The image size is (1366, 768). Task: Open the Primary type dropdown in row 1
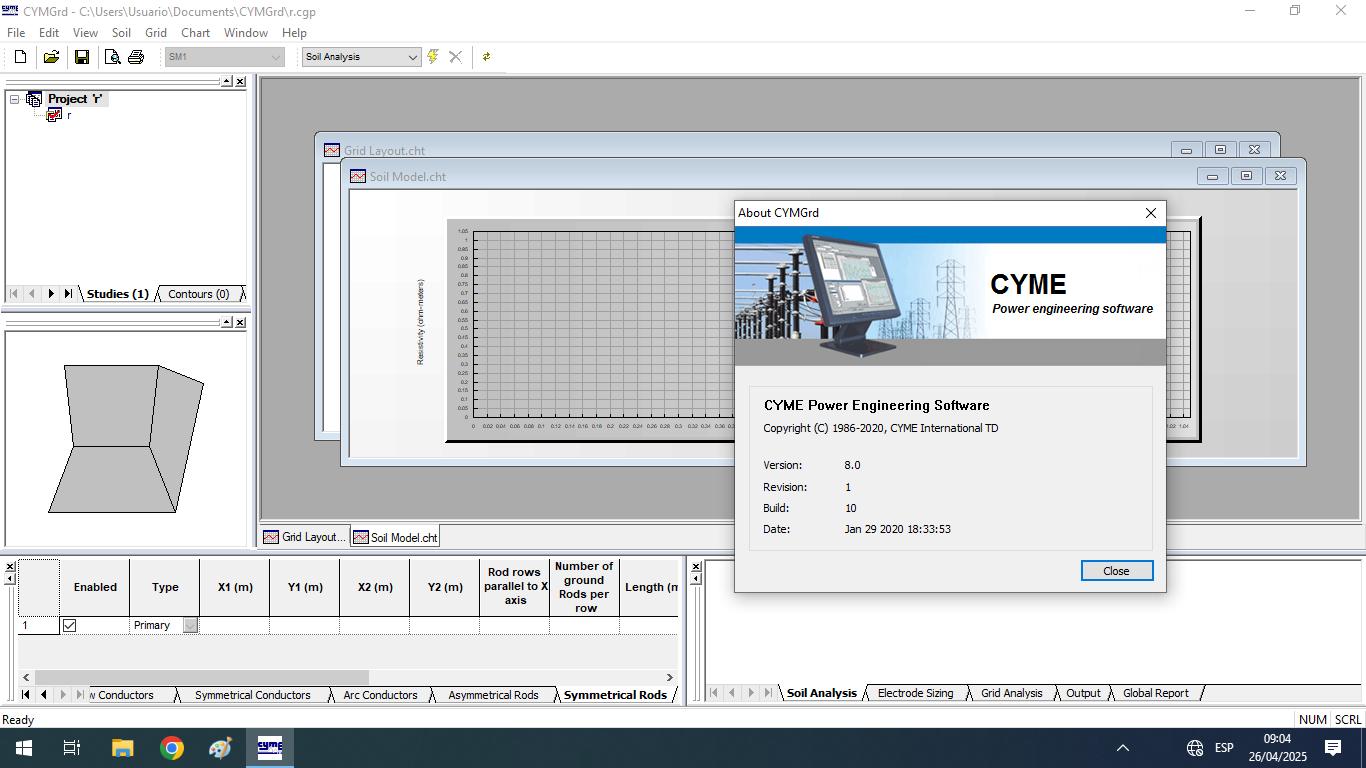click(x=190, y=625)
